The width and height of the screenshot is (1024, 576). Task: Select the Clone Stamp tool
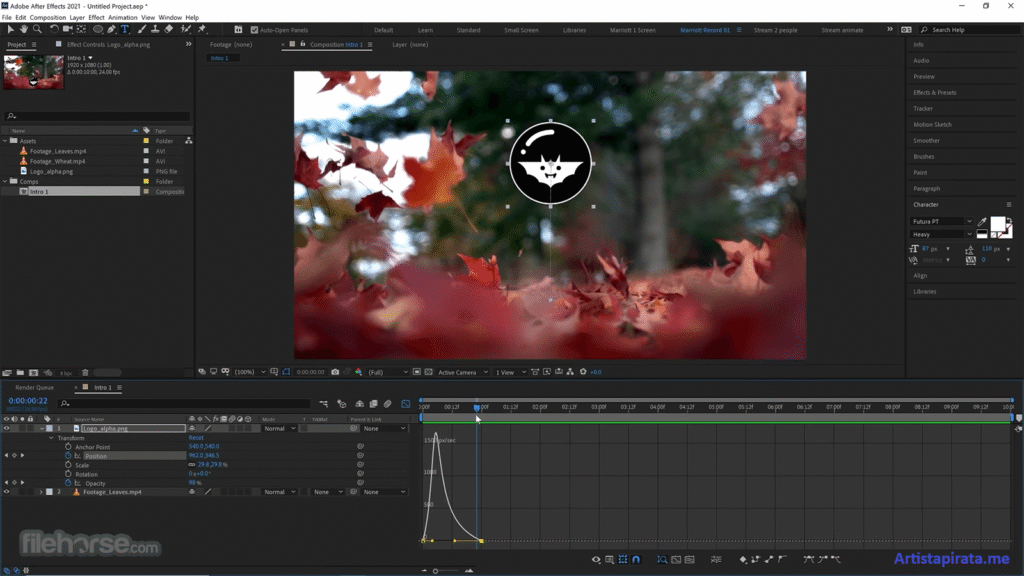click(x=155, y=29)
